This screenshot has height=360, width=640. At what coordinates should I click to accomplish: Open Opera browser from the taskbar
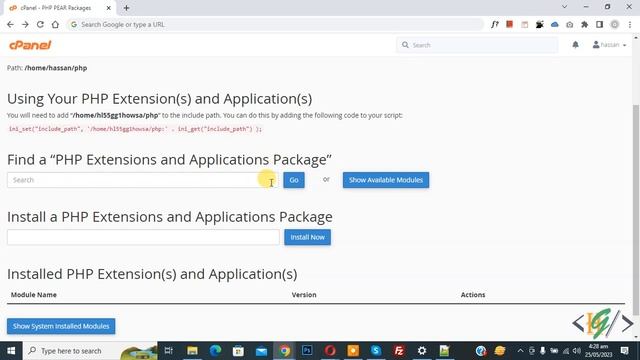click(x=330, y=351)
